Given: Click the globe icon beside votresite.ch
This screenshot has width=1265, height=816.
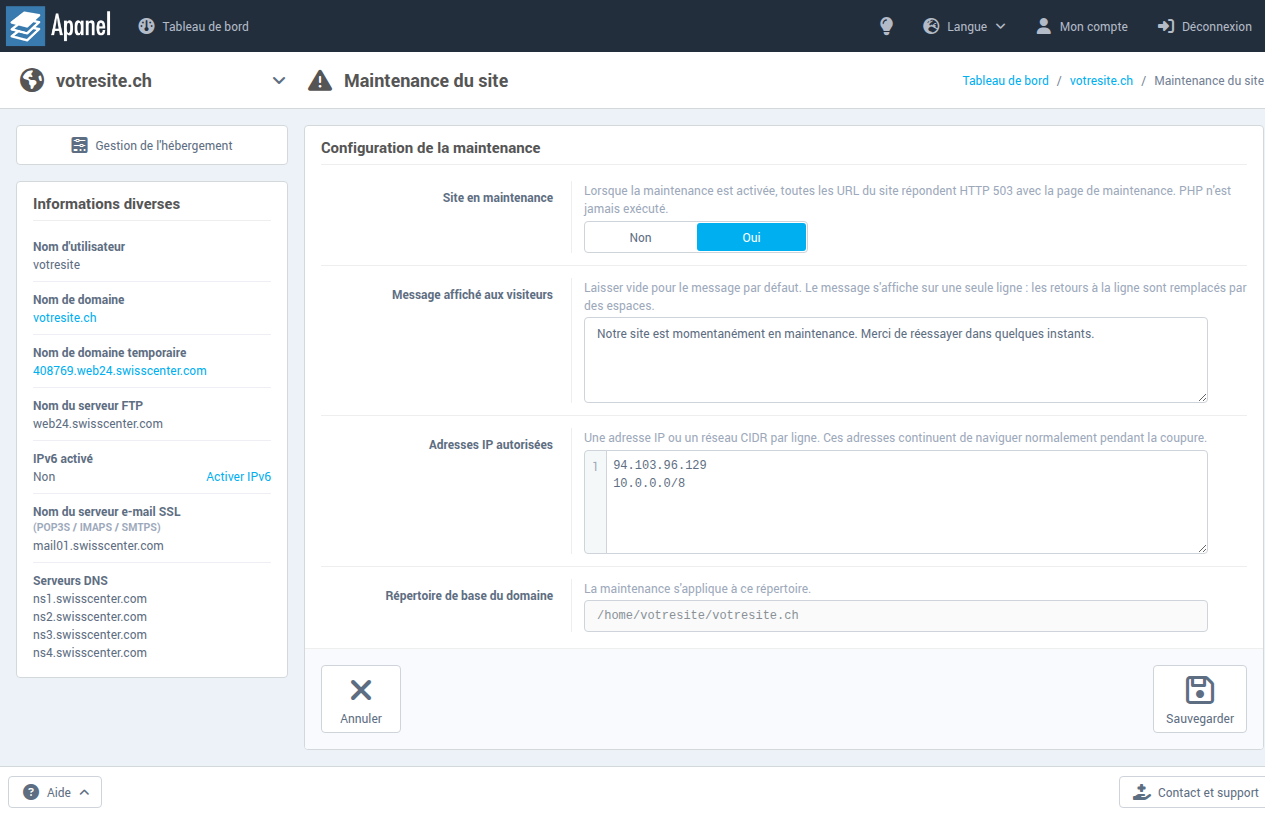Looking at the screenshot, I should click(x=32, y=80).
